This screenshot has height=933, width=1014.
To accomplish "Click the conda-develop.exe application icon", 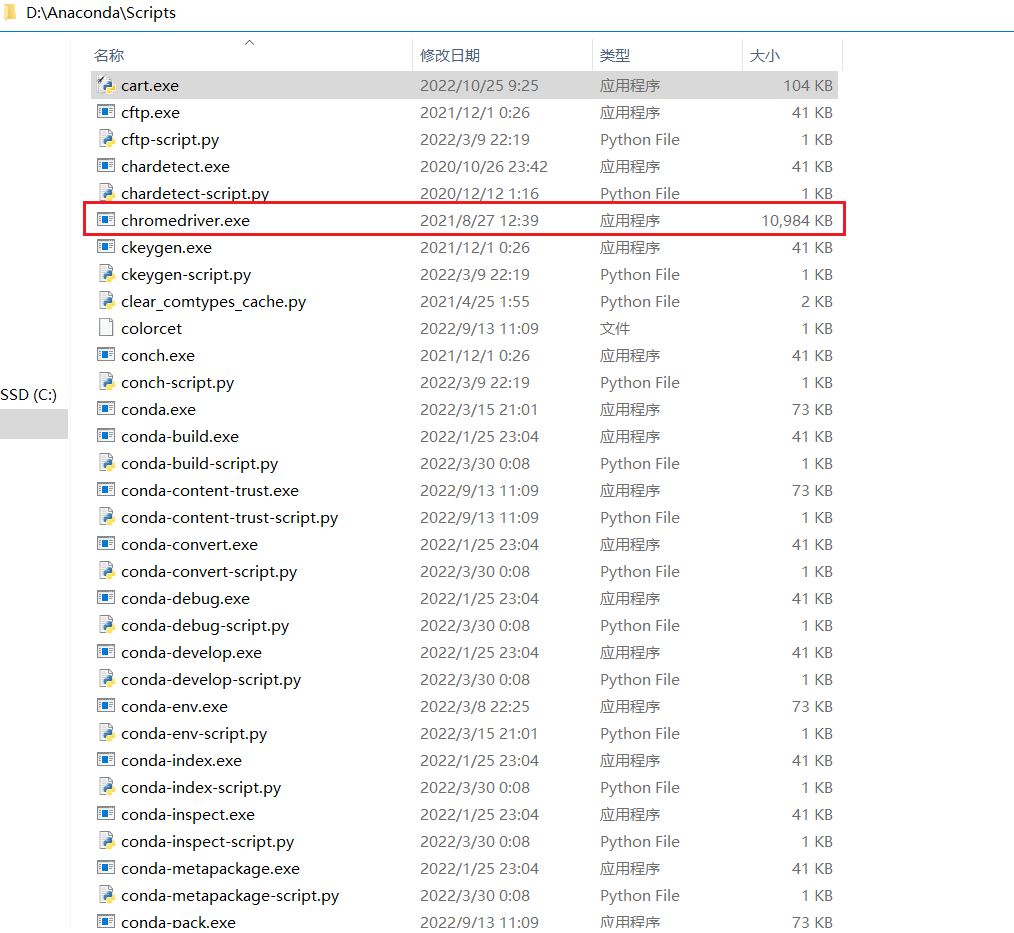I will click(x=105, y=652).
